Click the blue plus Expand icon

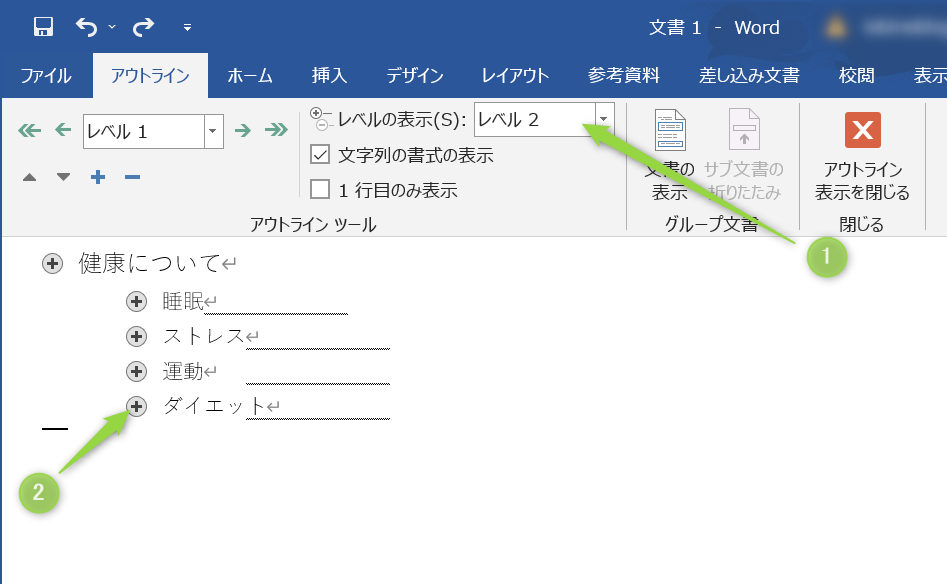pos(98,177)
